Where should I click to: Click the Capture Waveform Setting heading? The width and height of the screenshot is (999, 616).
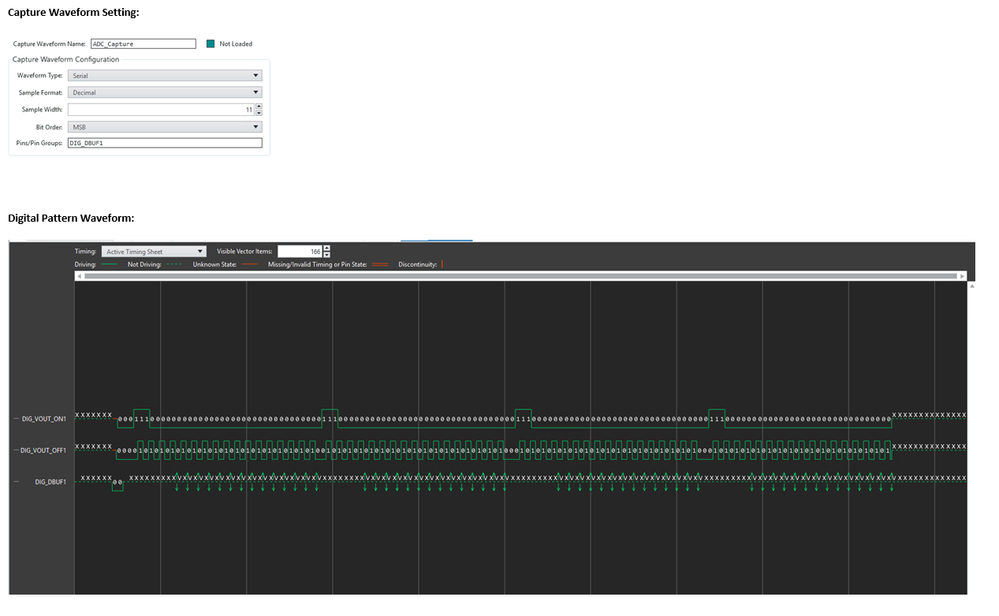(73, 12)
